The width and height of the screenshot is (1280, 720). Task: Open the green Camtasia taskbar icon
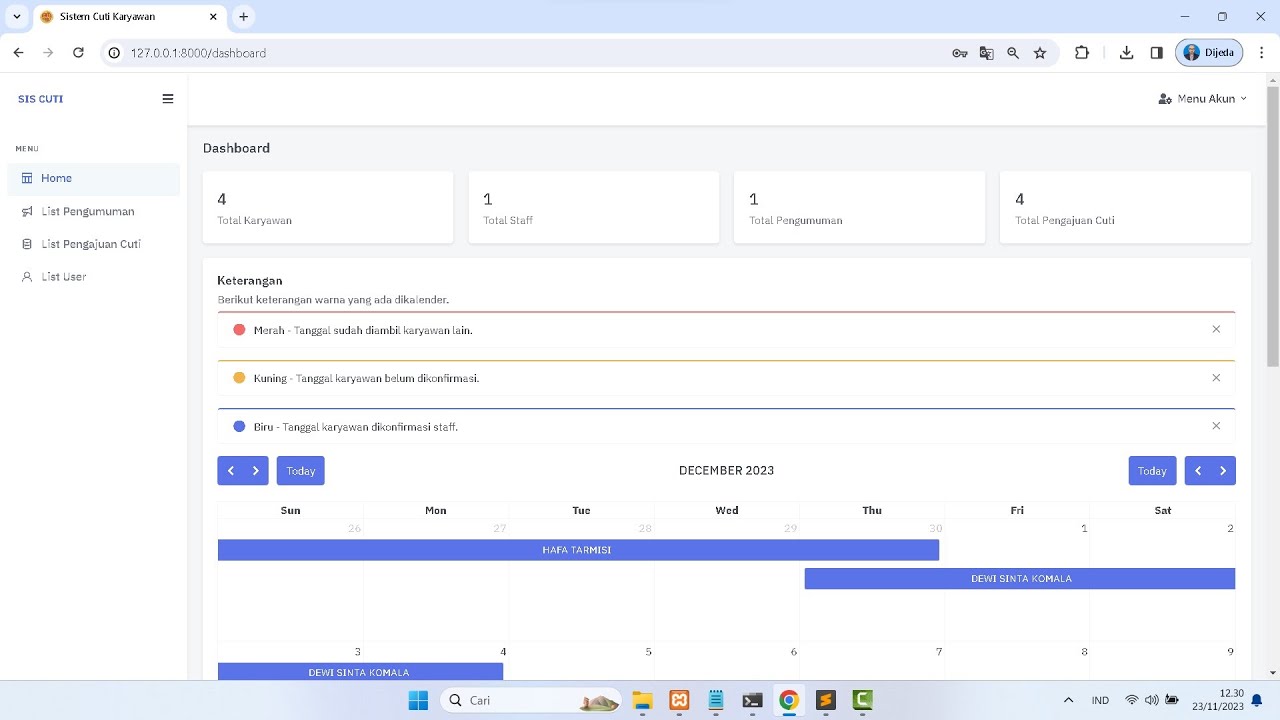[862, 700]
